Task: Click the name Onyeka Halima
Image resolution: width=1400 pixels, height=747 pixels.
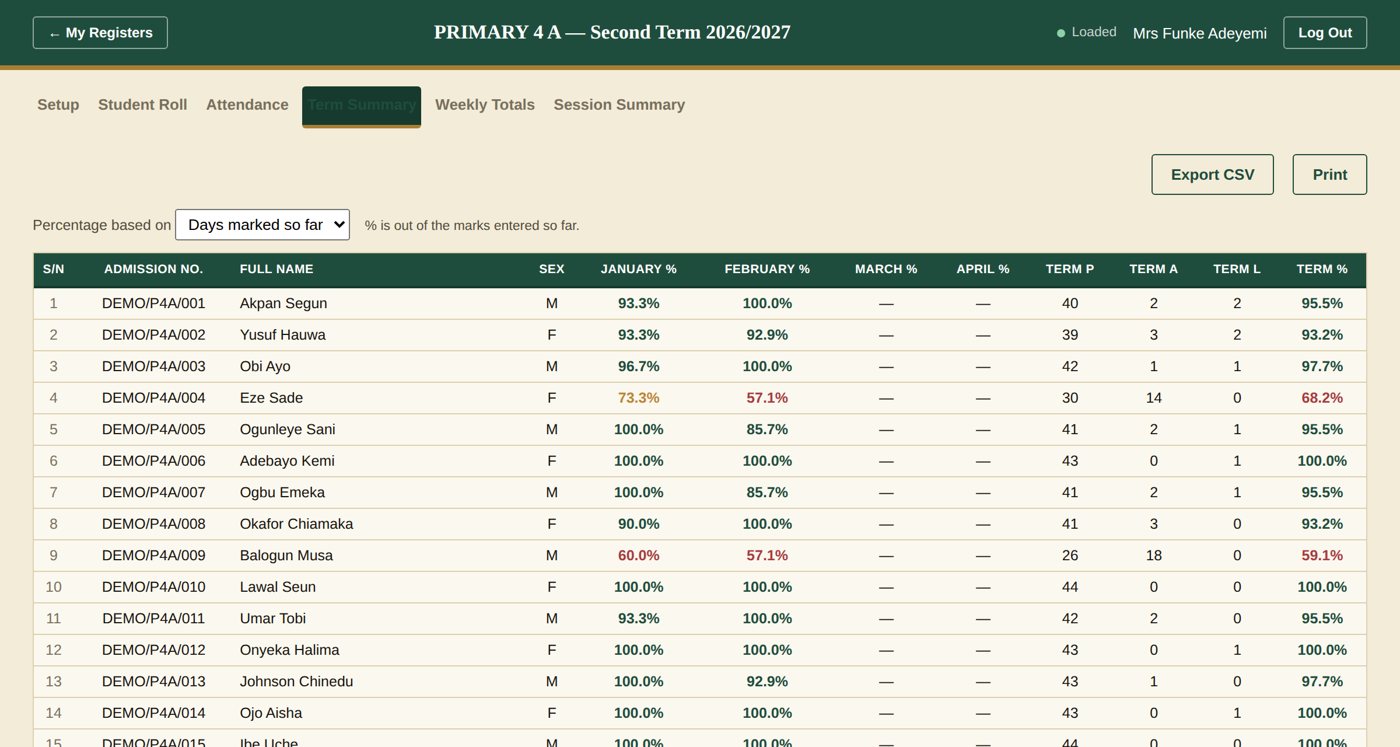Action: coord(289,650)
